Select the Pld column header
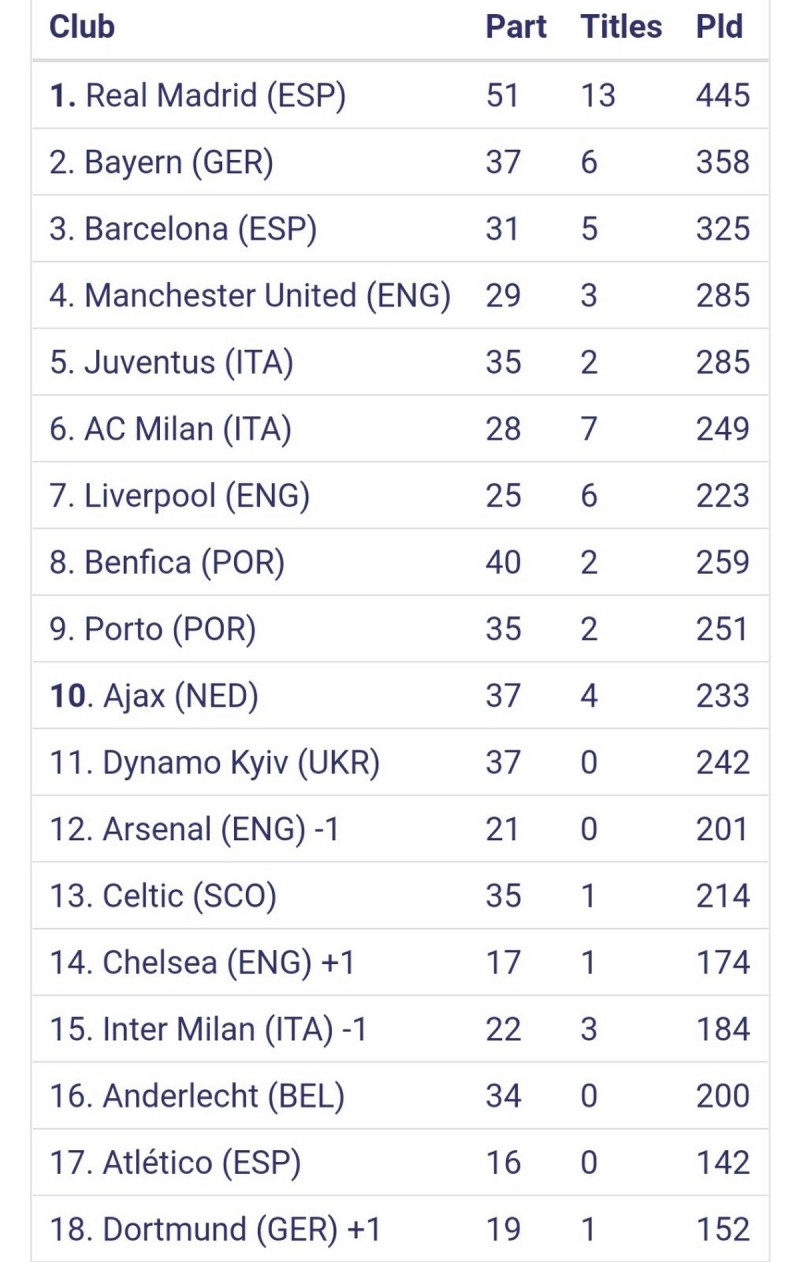800x1262 pixels. [x=720, y=27]
